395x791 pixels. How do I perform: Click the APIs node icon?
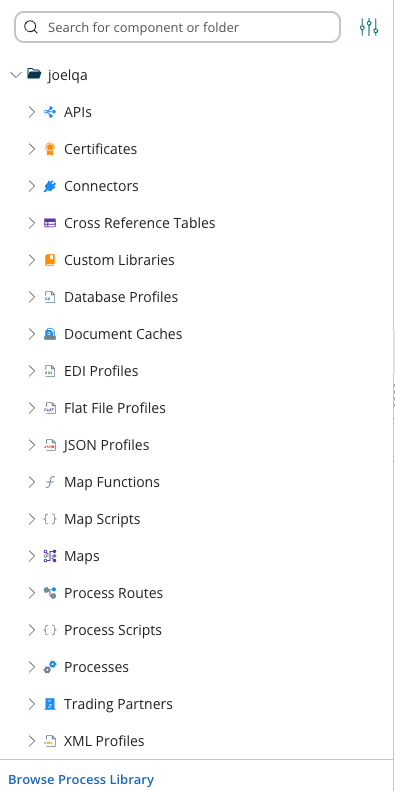49,112
